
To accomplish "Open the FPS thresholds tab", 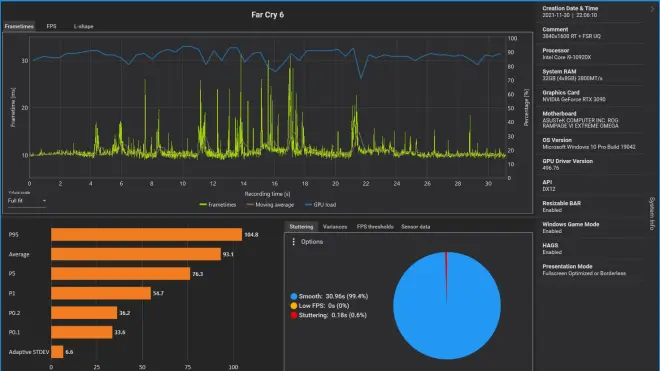I will pyautogui.click(x=375, y=227).
